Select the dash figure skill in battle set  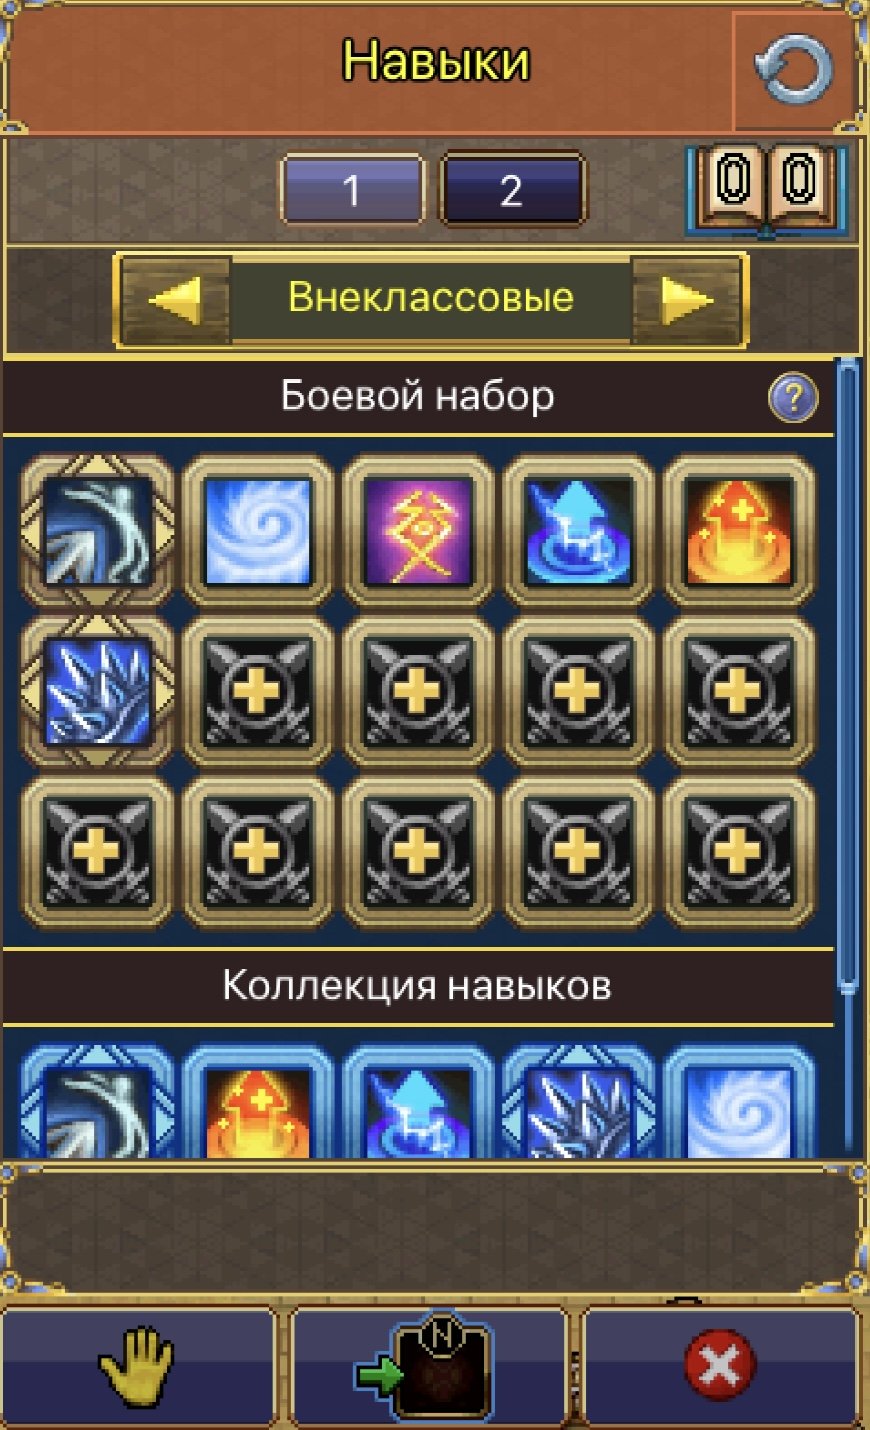pos(98,531)
